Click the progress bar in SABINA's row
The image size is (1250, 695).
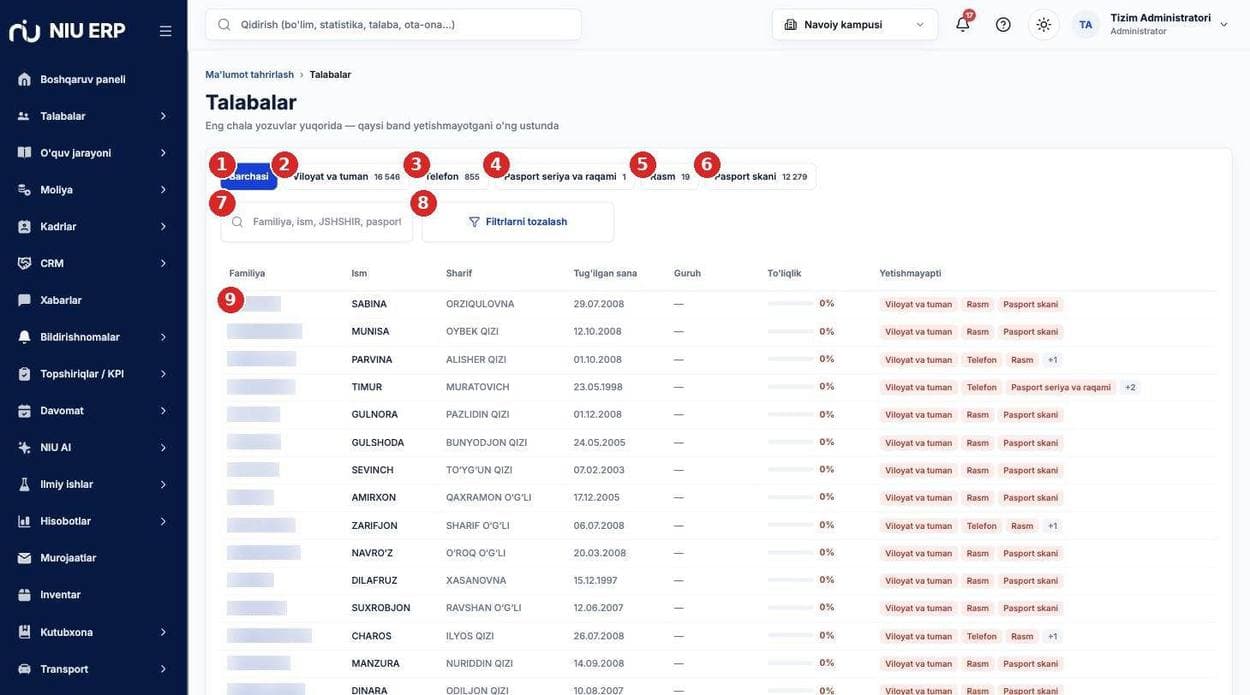790,304
